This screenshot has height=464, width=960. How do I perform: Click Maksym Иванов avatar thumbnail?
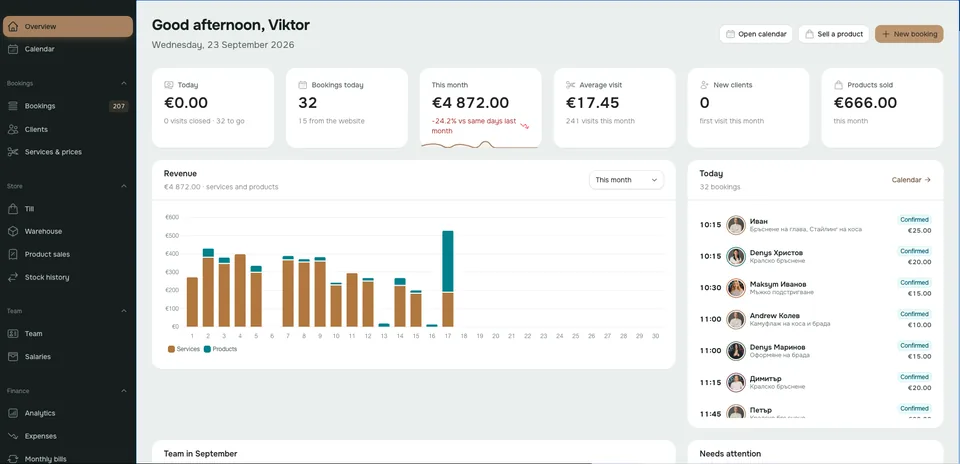pyautogui.click(x=735, y=288)
